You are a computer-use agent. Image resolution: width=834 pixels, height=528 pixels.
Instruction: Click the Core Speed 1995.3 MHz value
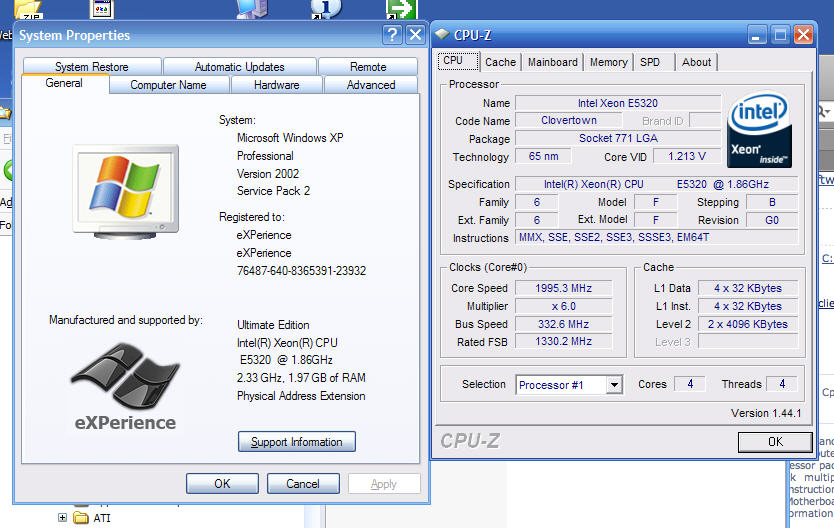563,288
